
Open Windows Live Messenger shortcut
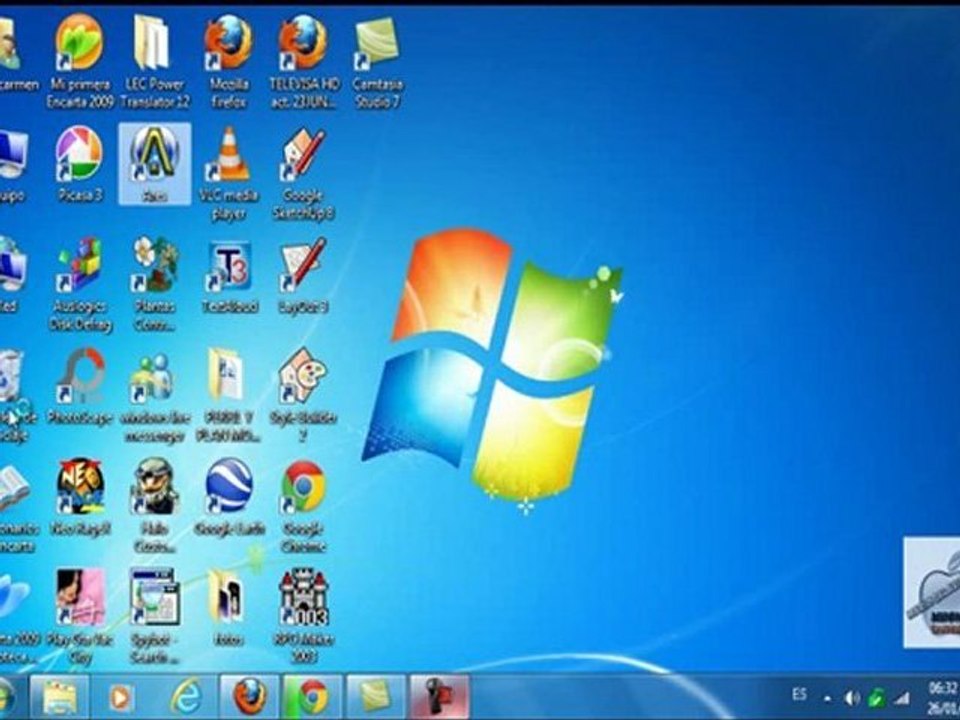[154, 396]
